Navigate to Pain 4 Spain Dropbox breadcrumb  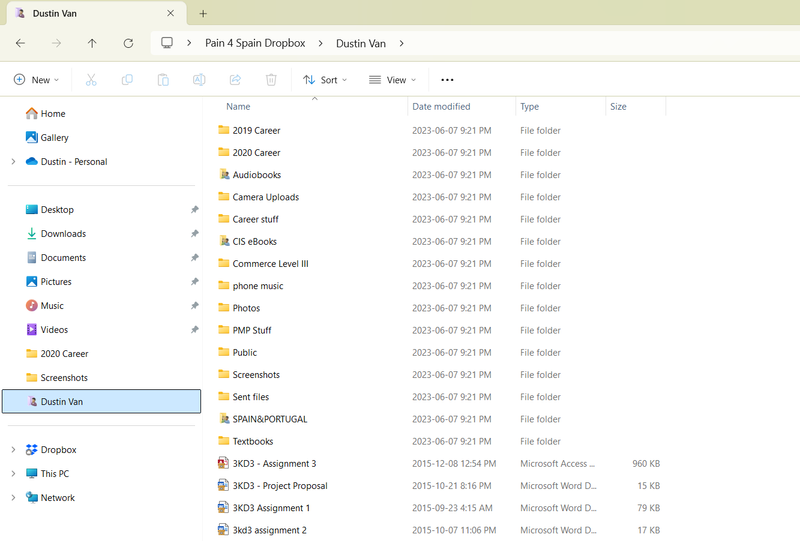(256, 43)
